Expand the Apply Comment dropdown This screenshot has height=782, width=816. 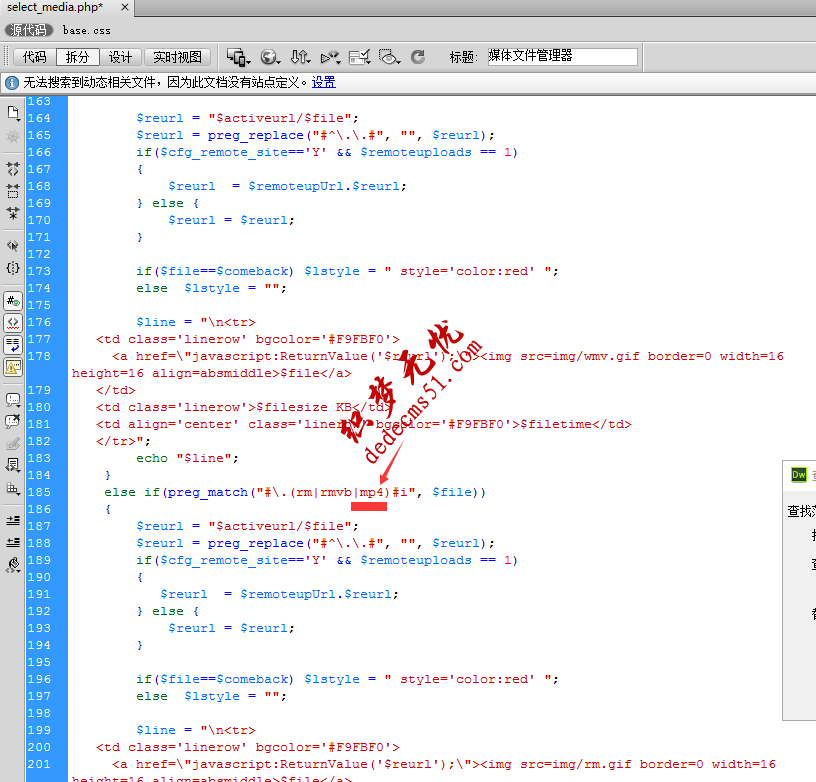[x=13, y=398]
